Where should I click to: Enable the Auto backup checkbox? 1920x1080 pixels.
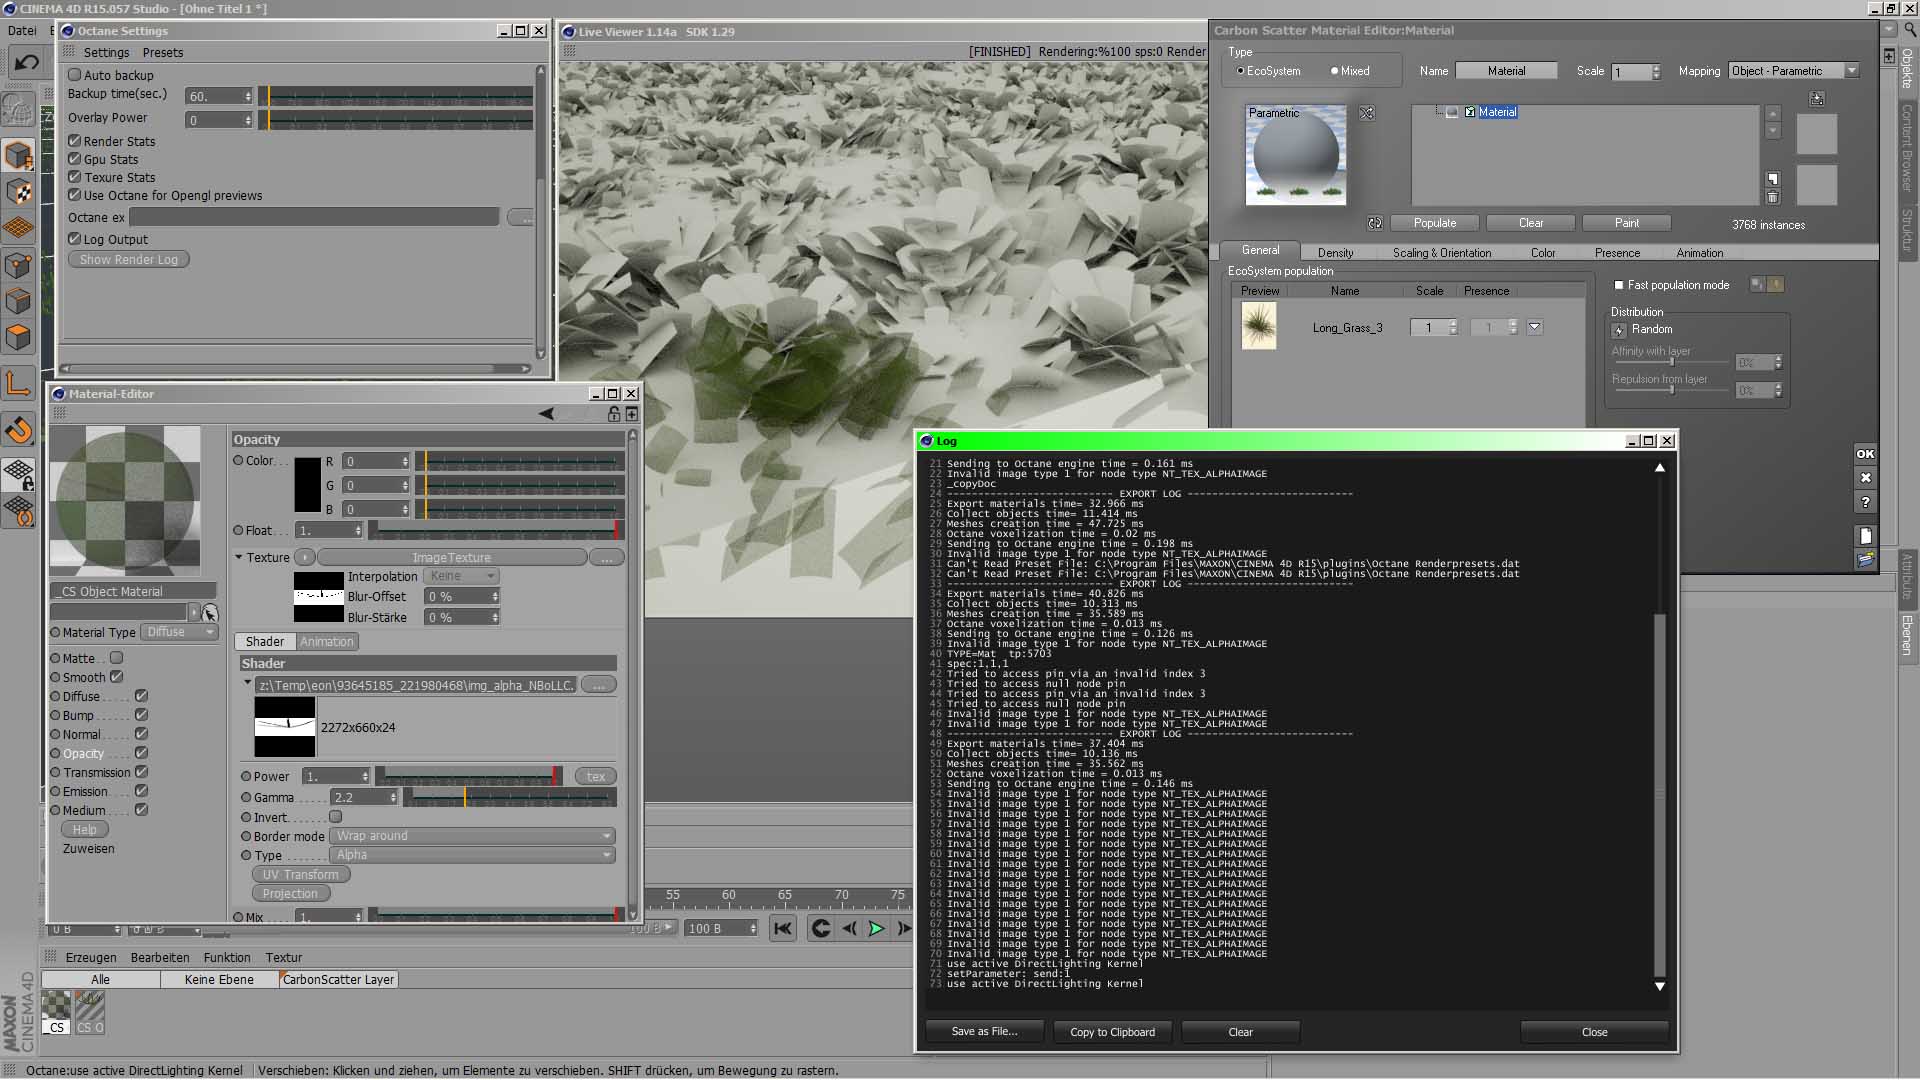pos(75,75)
